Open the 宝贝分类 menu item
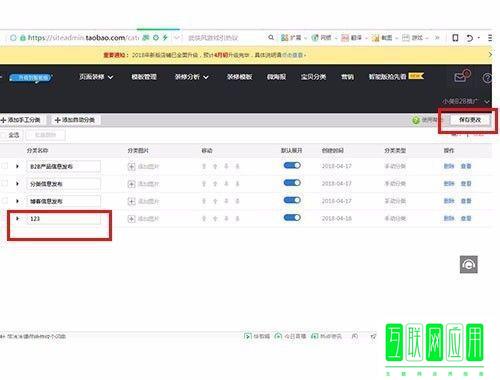The width and height of the screenshot is (500, 380). pyautogui.click(x=313, y=77)
